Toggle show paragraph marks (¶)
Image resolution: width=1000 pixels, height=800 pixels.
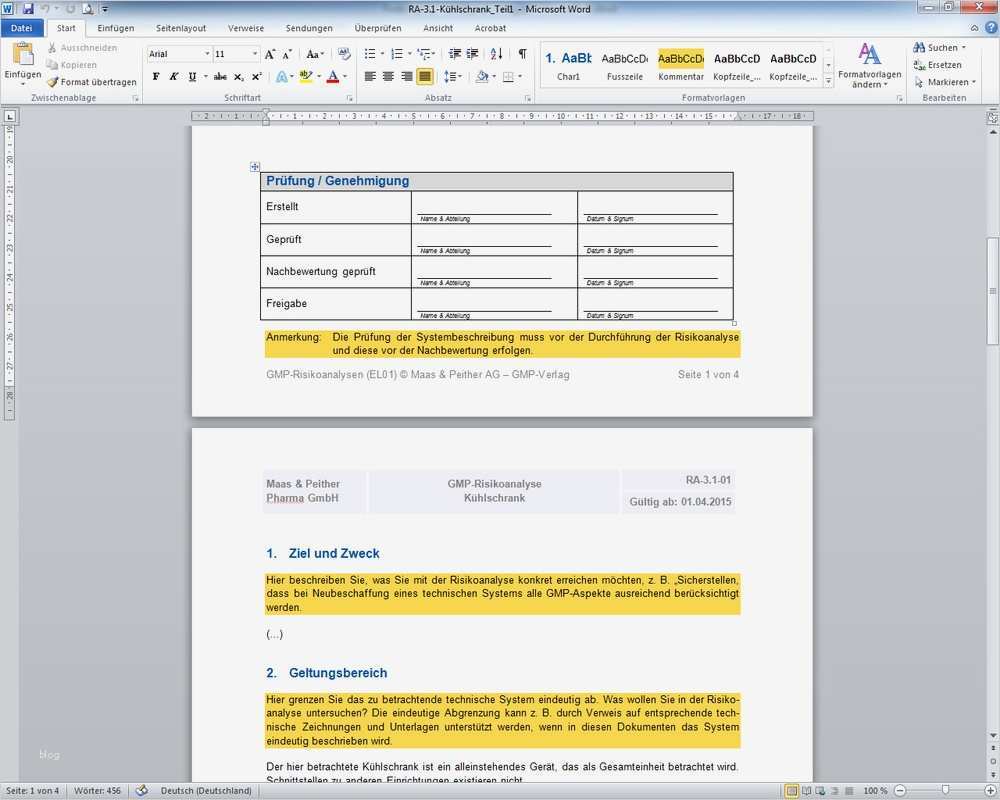(522, 54)
